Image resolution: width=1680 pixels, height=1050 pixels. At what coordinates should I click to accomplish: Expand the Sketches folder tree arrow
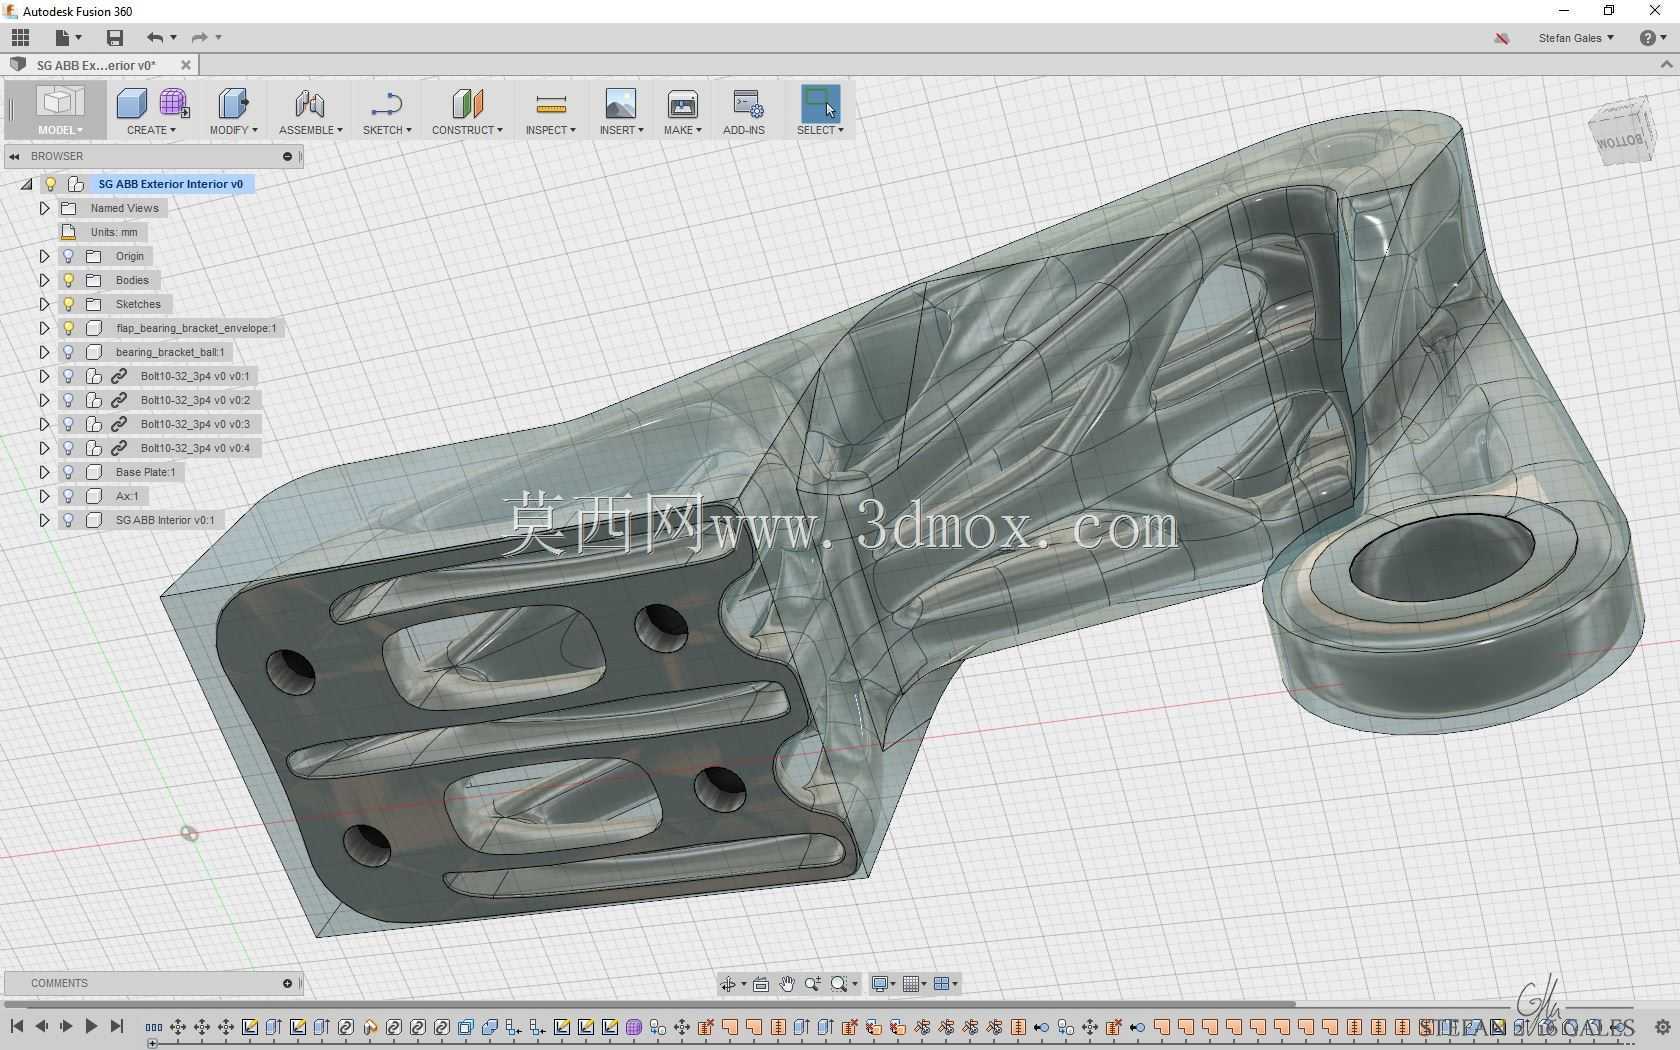pos(44,304)
